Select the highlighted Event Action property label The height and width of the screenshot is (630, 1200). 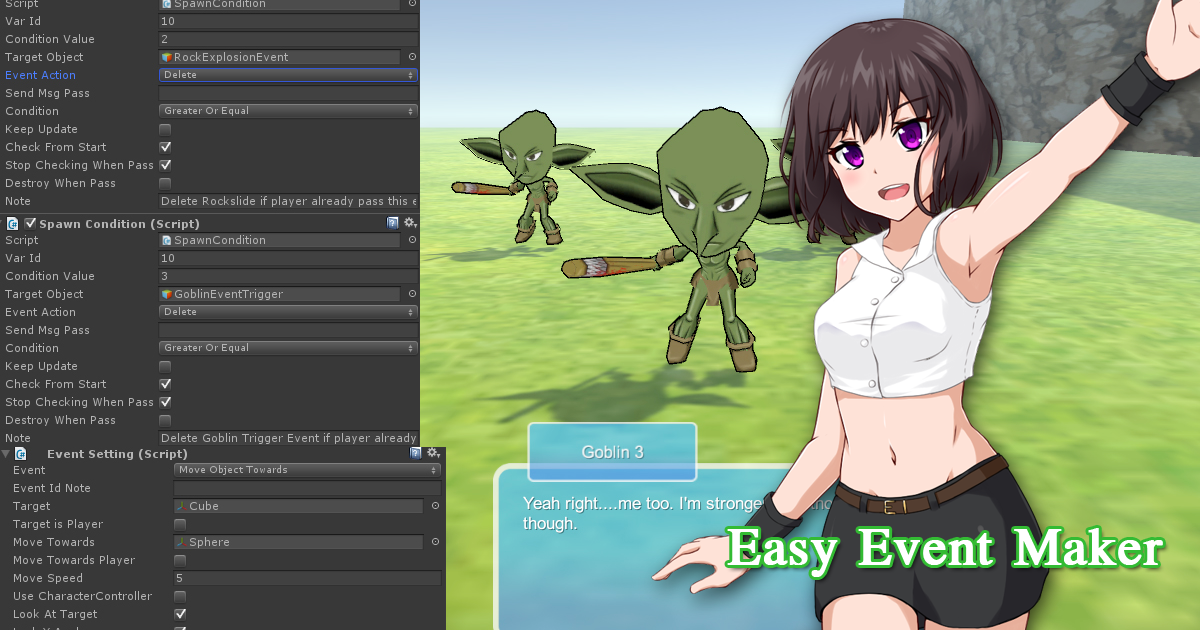40,75
